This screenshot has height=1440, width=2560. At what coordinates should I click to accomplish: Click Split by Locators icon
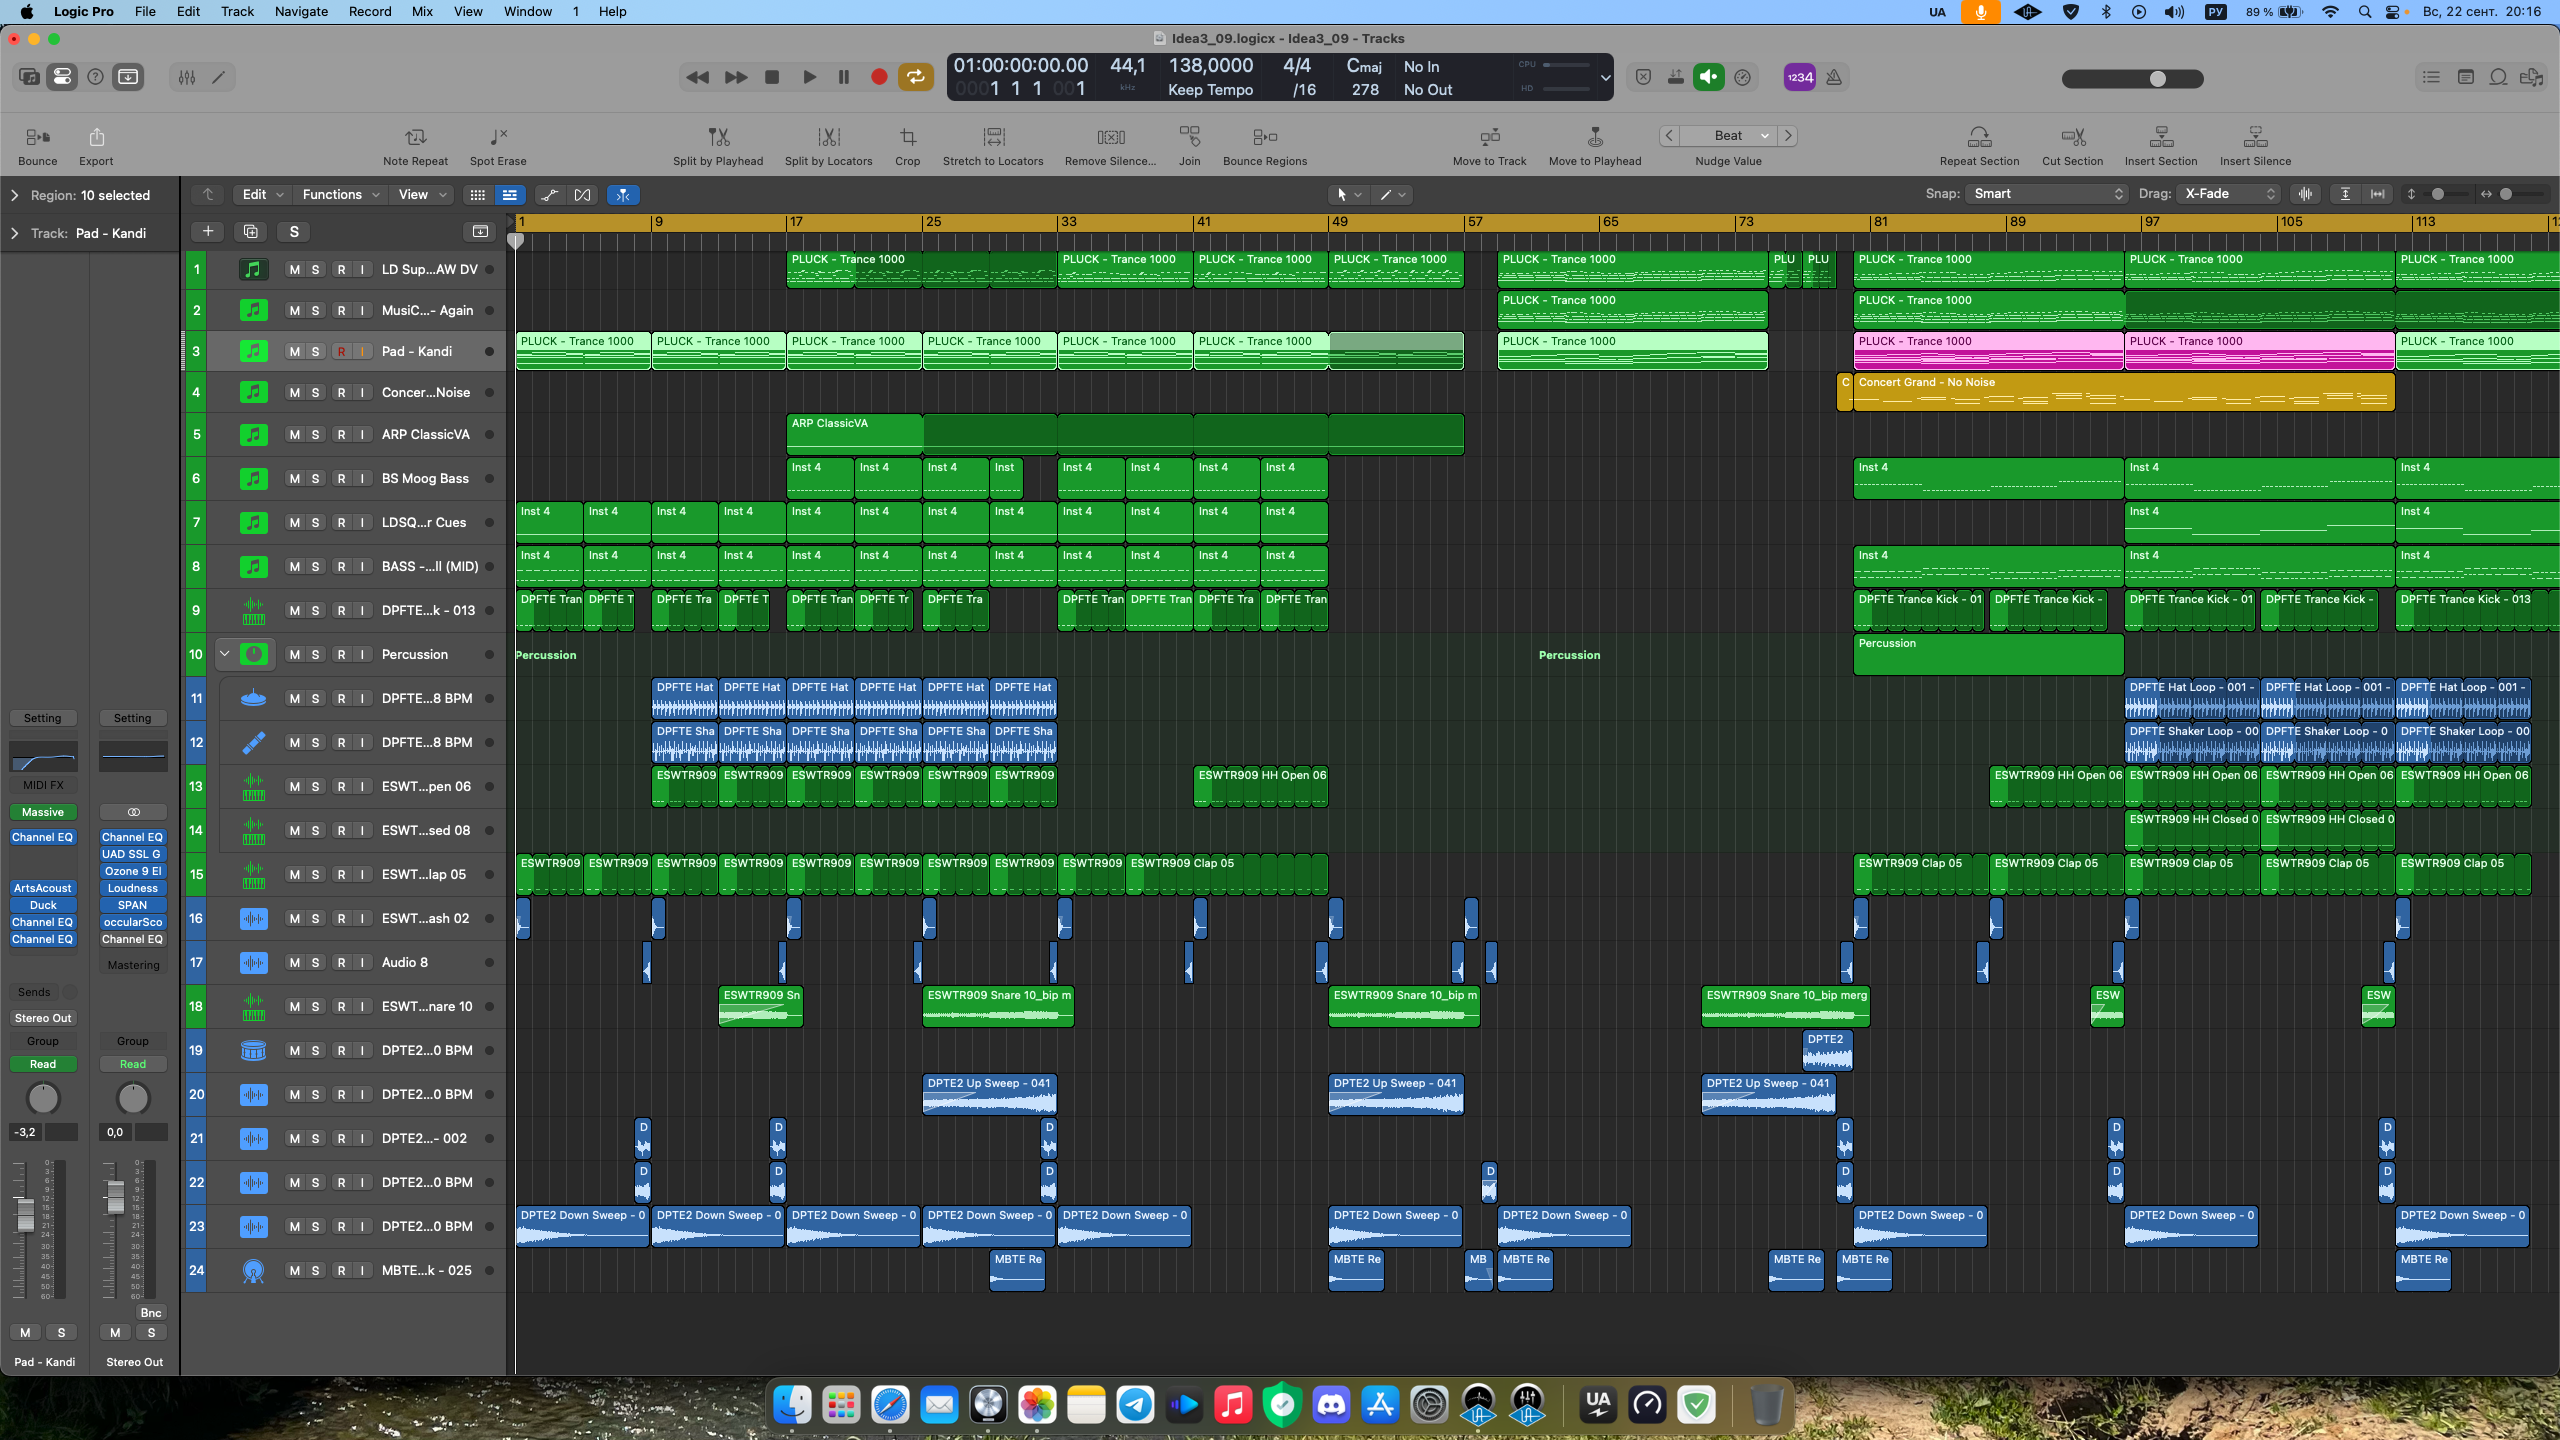pyautogui.click(x=828, y=137)
